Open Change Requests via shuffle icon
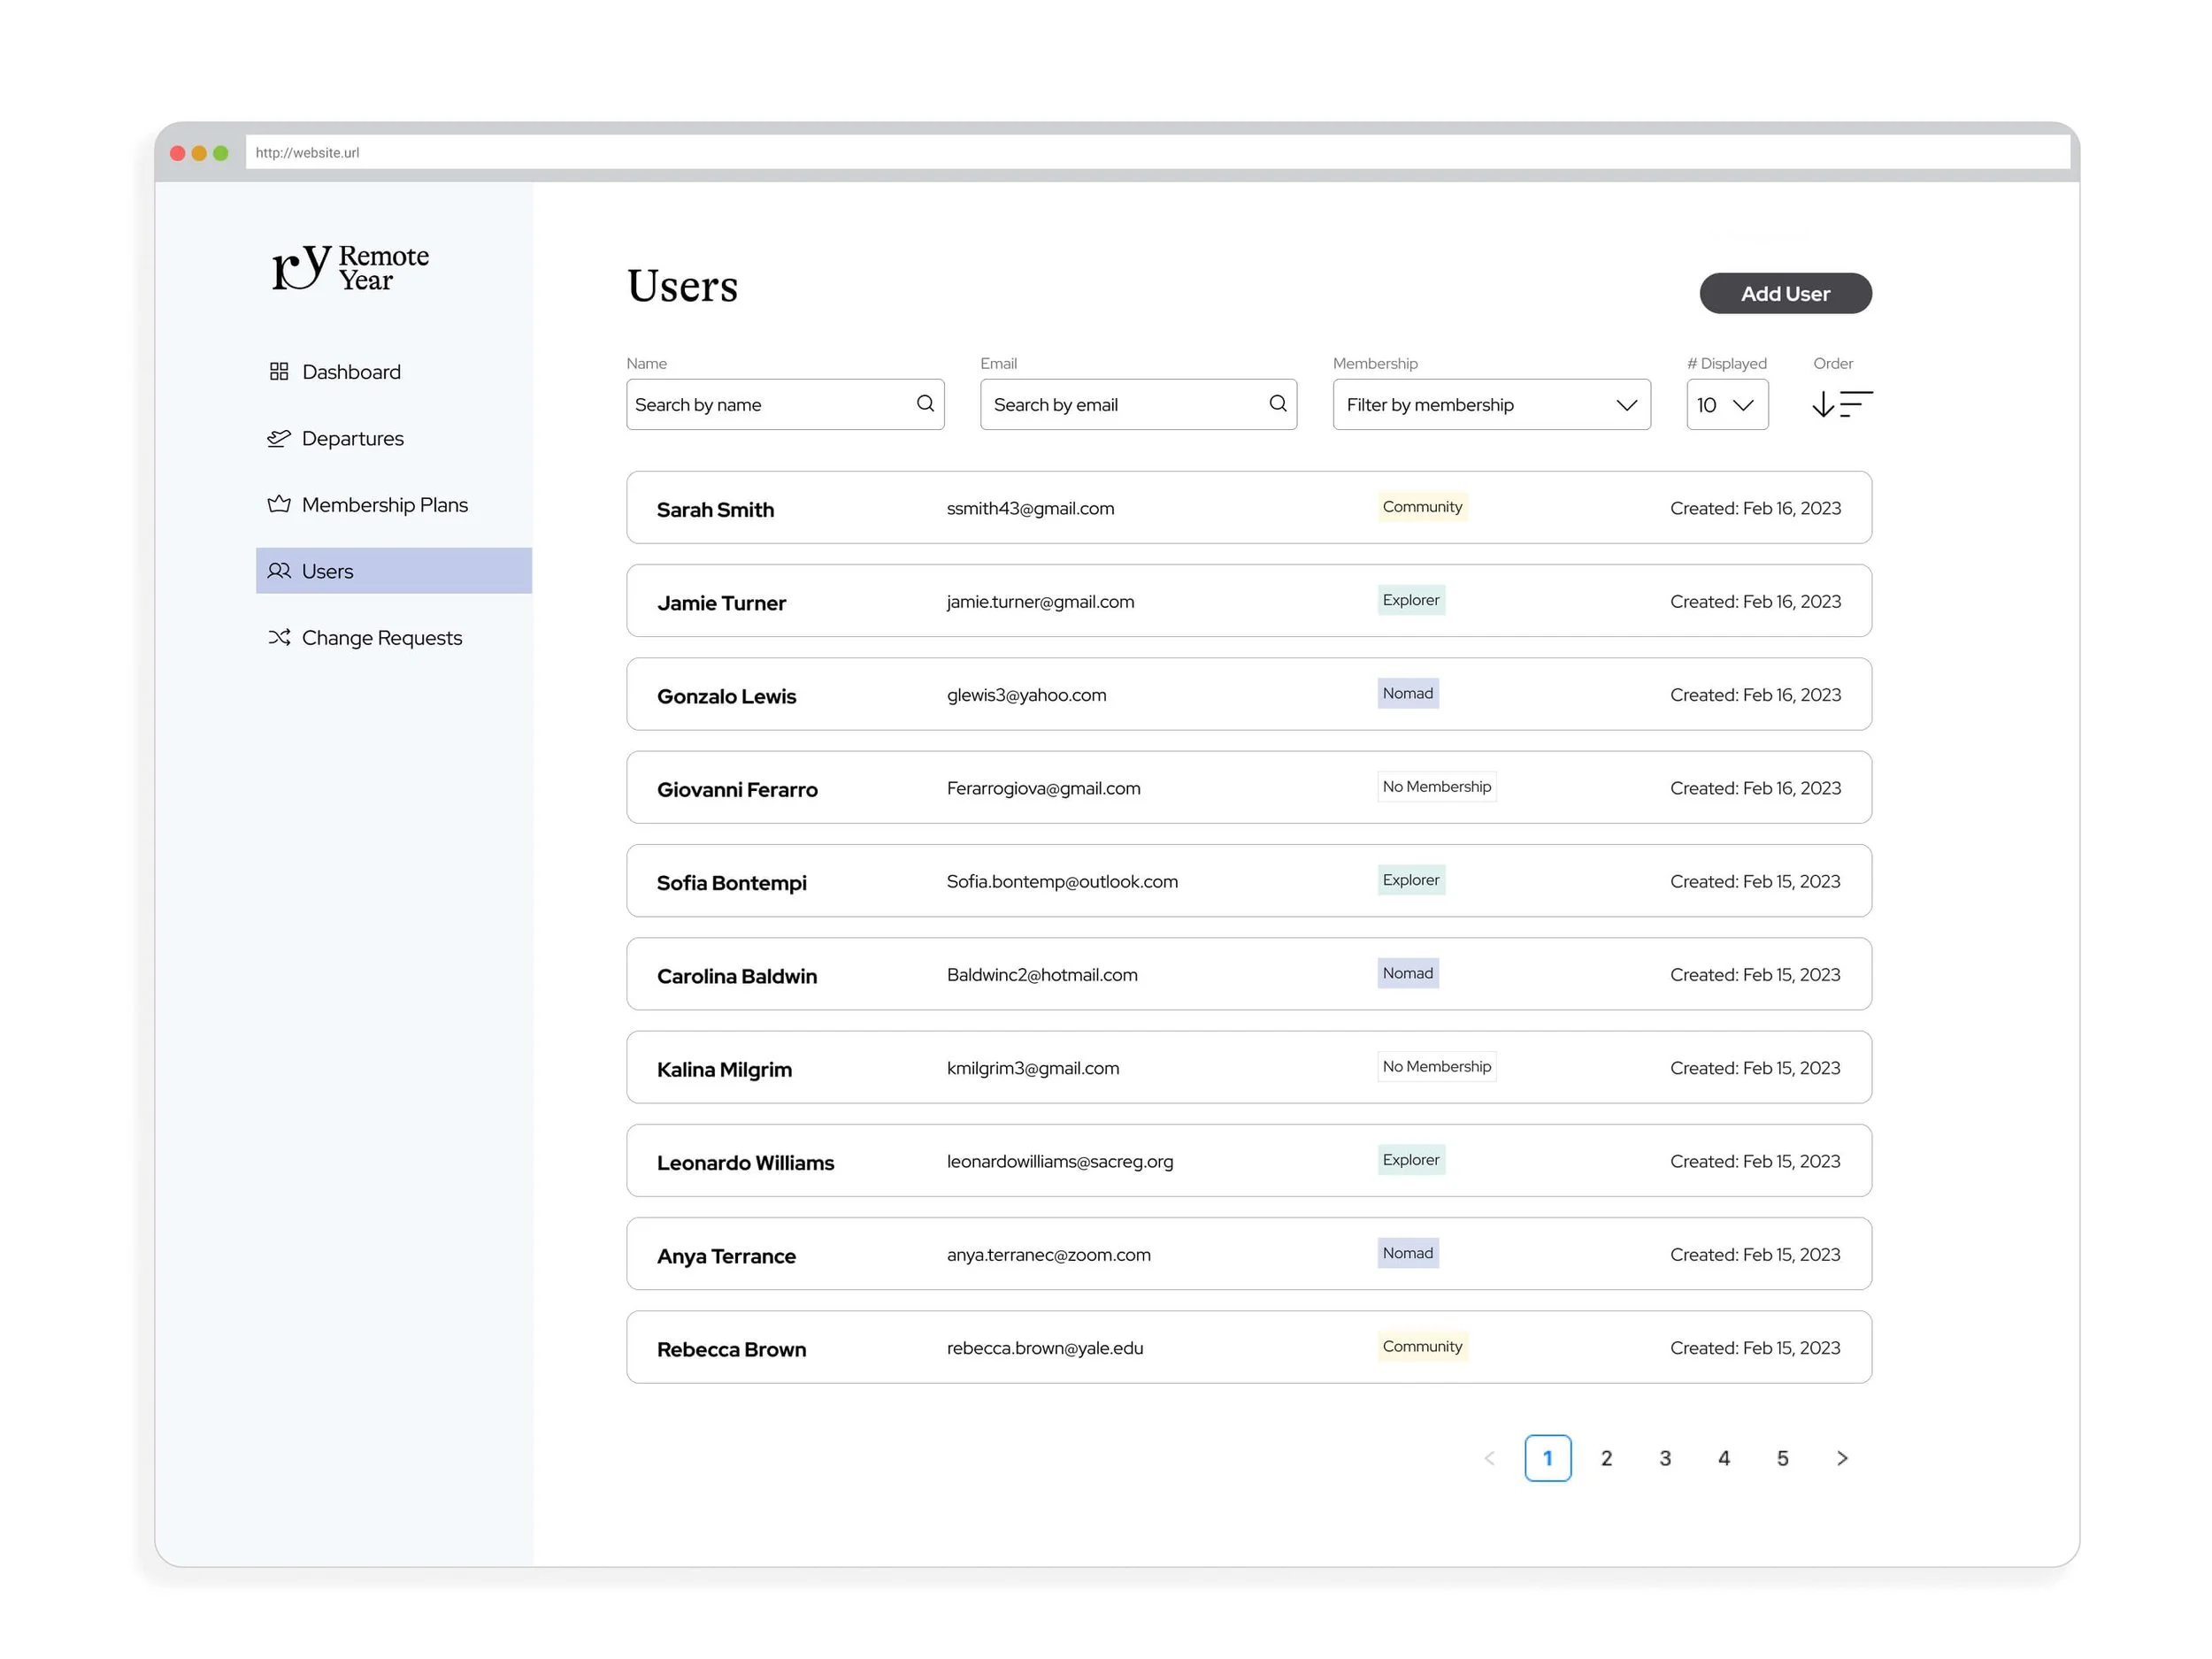This screenshot has width=2212, height=1659. pos(279,637)
